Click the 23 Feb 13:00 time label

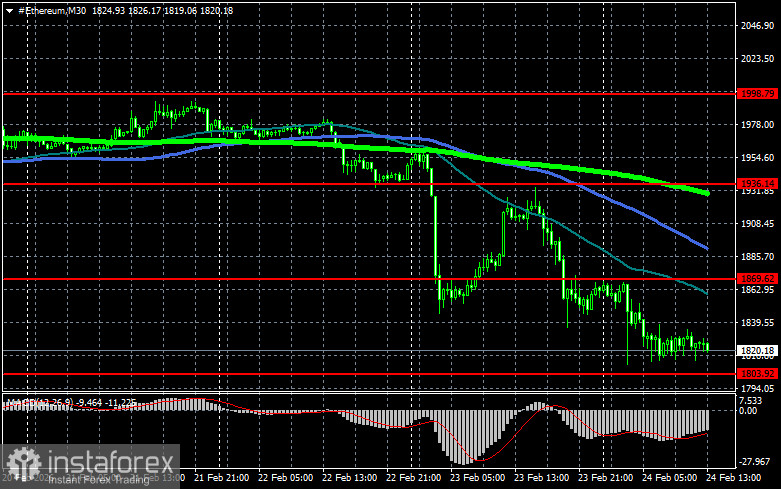[541, 478]
